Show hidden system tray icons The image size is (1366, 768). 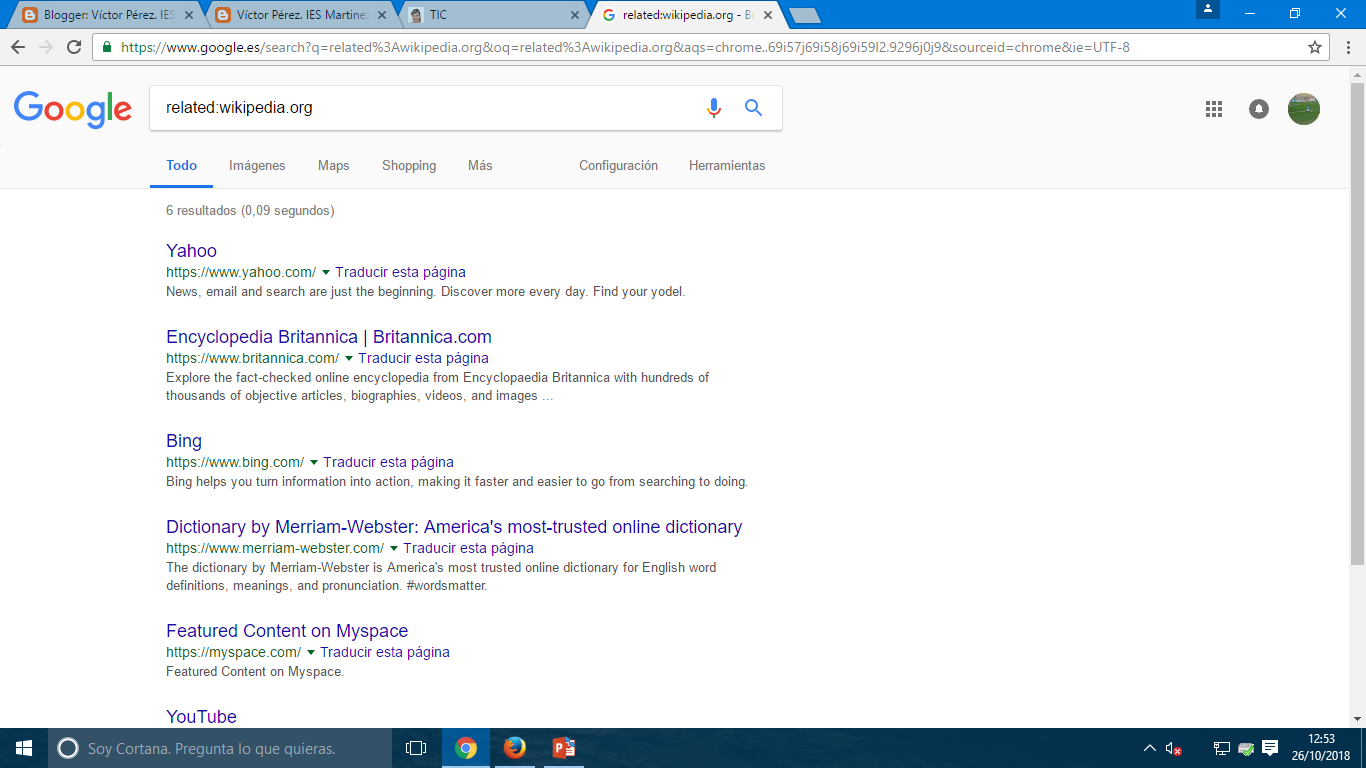(x=1150, y=748)
